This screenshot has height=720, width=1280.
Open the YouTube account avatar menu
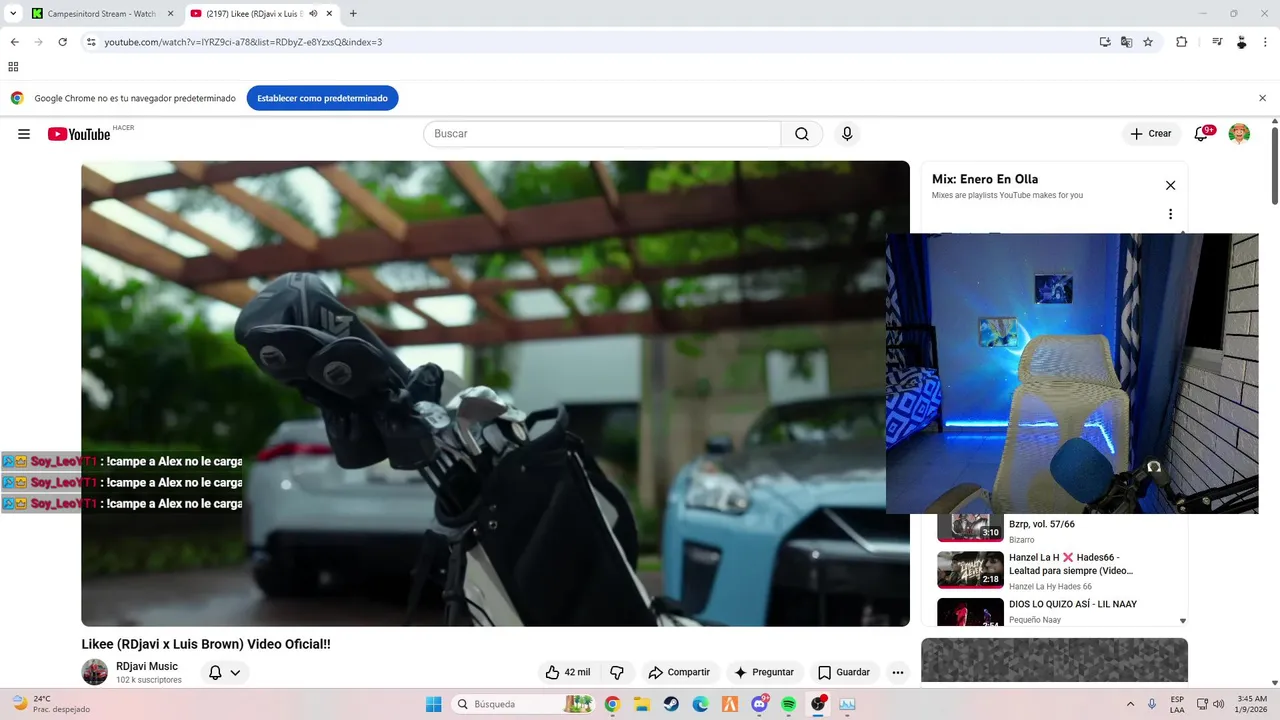coord(1239,134)
